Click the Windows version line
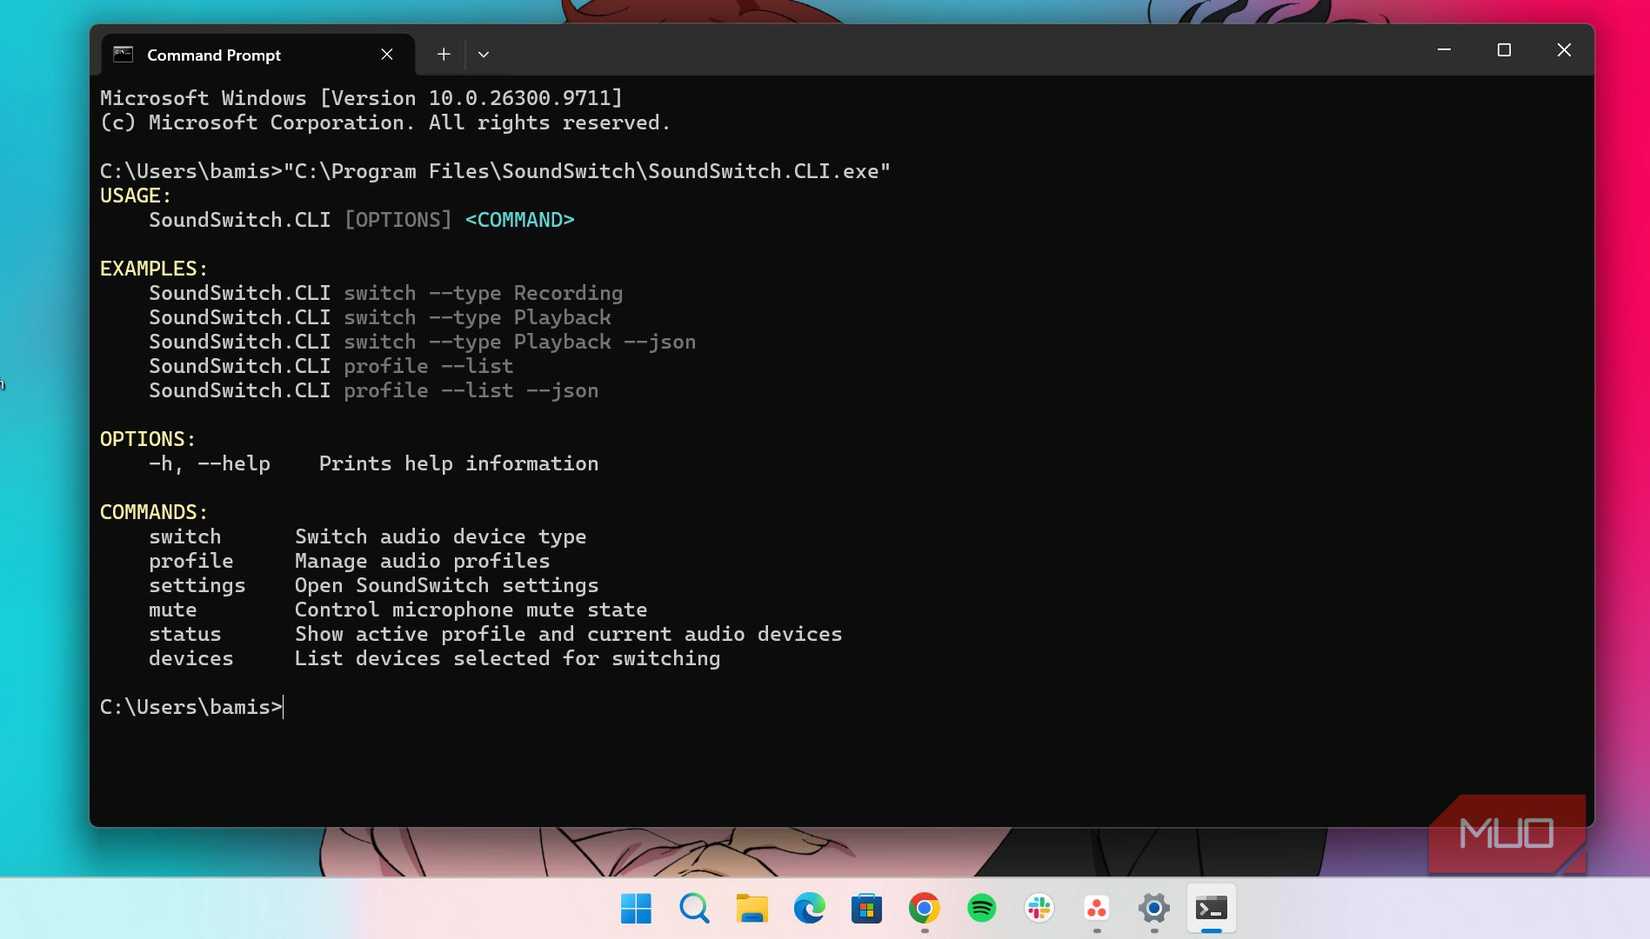Image resolution: width=1650 pixels, height=939 pixels. point(361,98)
